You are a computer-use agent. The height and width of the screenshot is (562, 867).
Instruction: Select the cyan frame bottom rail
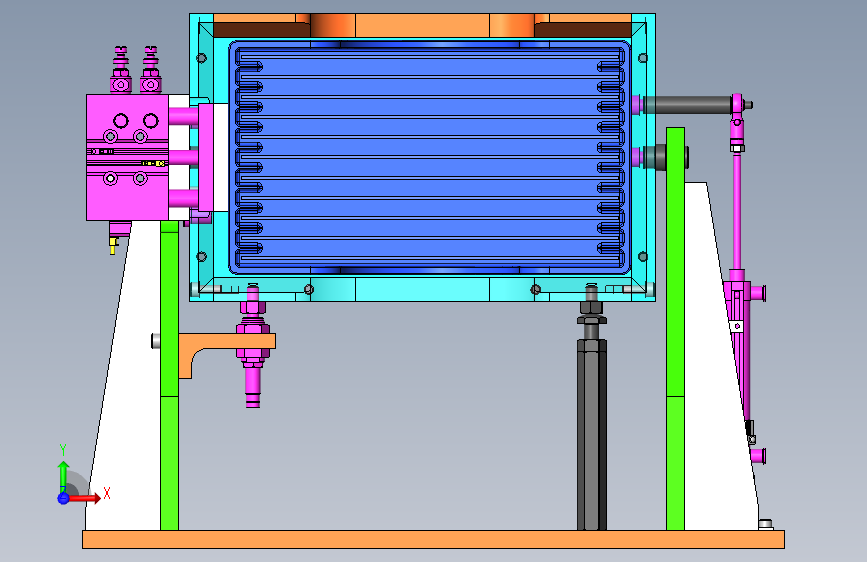(x=422, y=289)
